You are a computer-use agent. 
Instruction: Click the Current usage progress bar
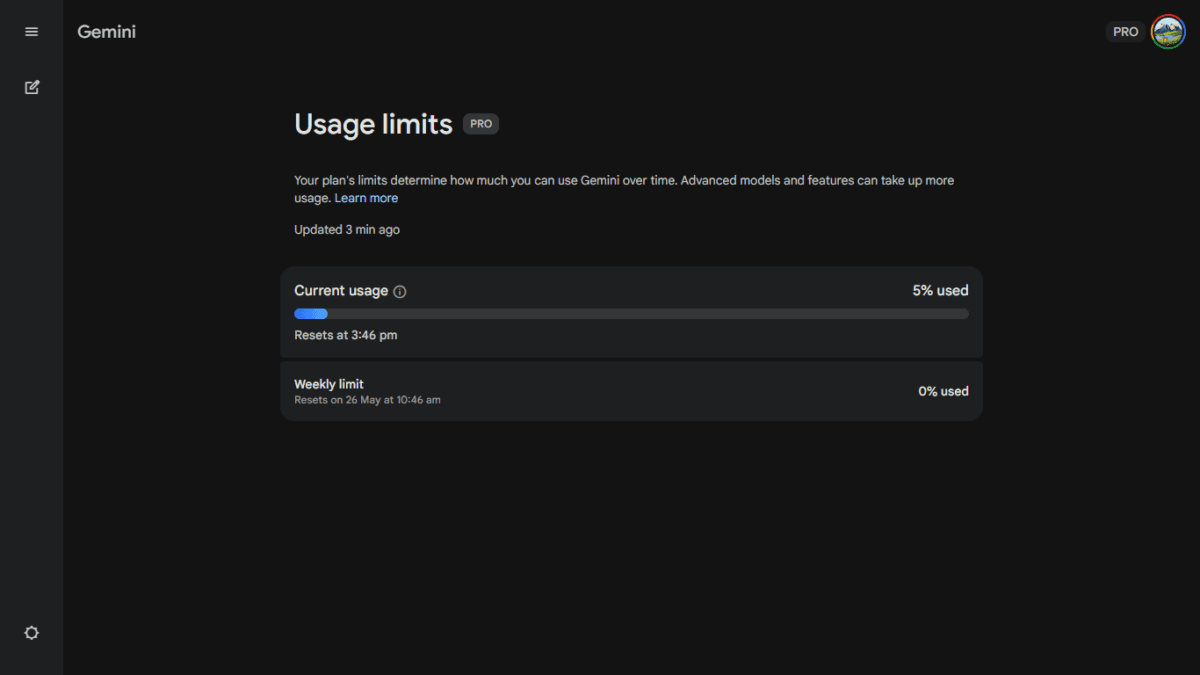click(631, 314)
